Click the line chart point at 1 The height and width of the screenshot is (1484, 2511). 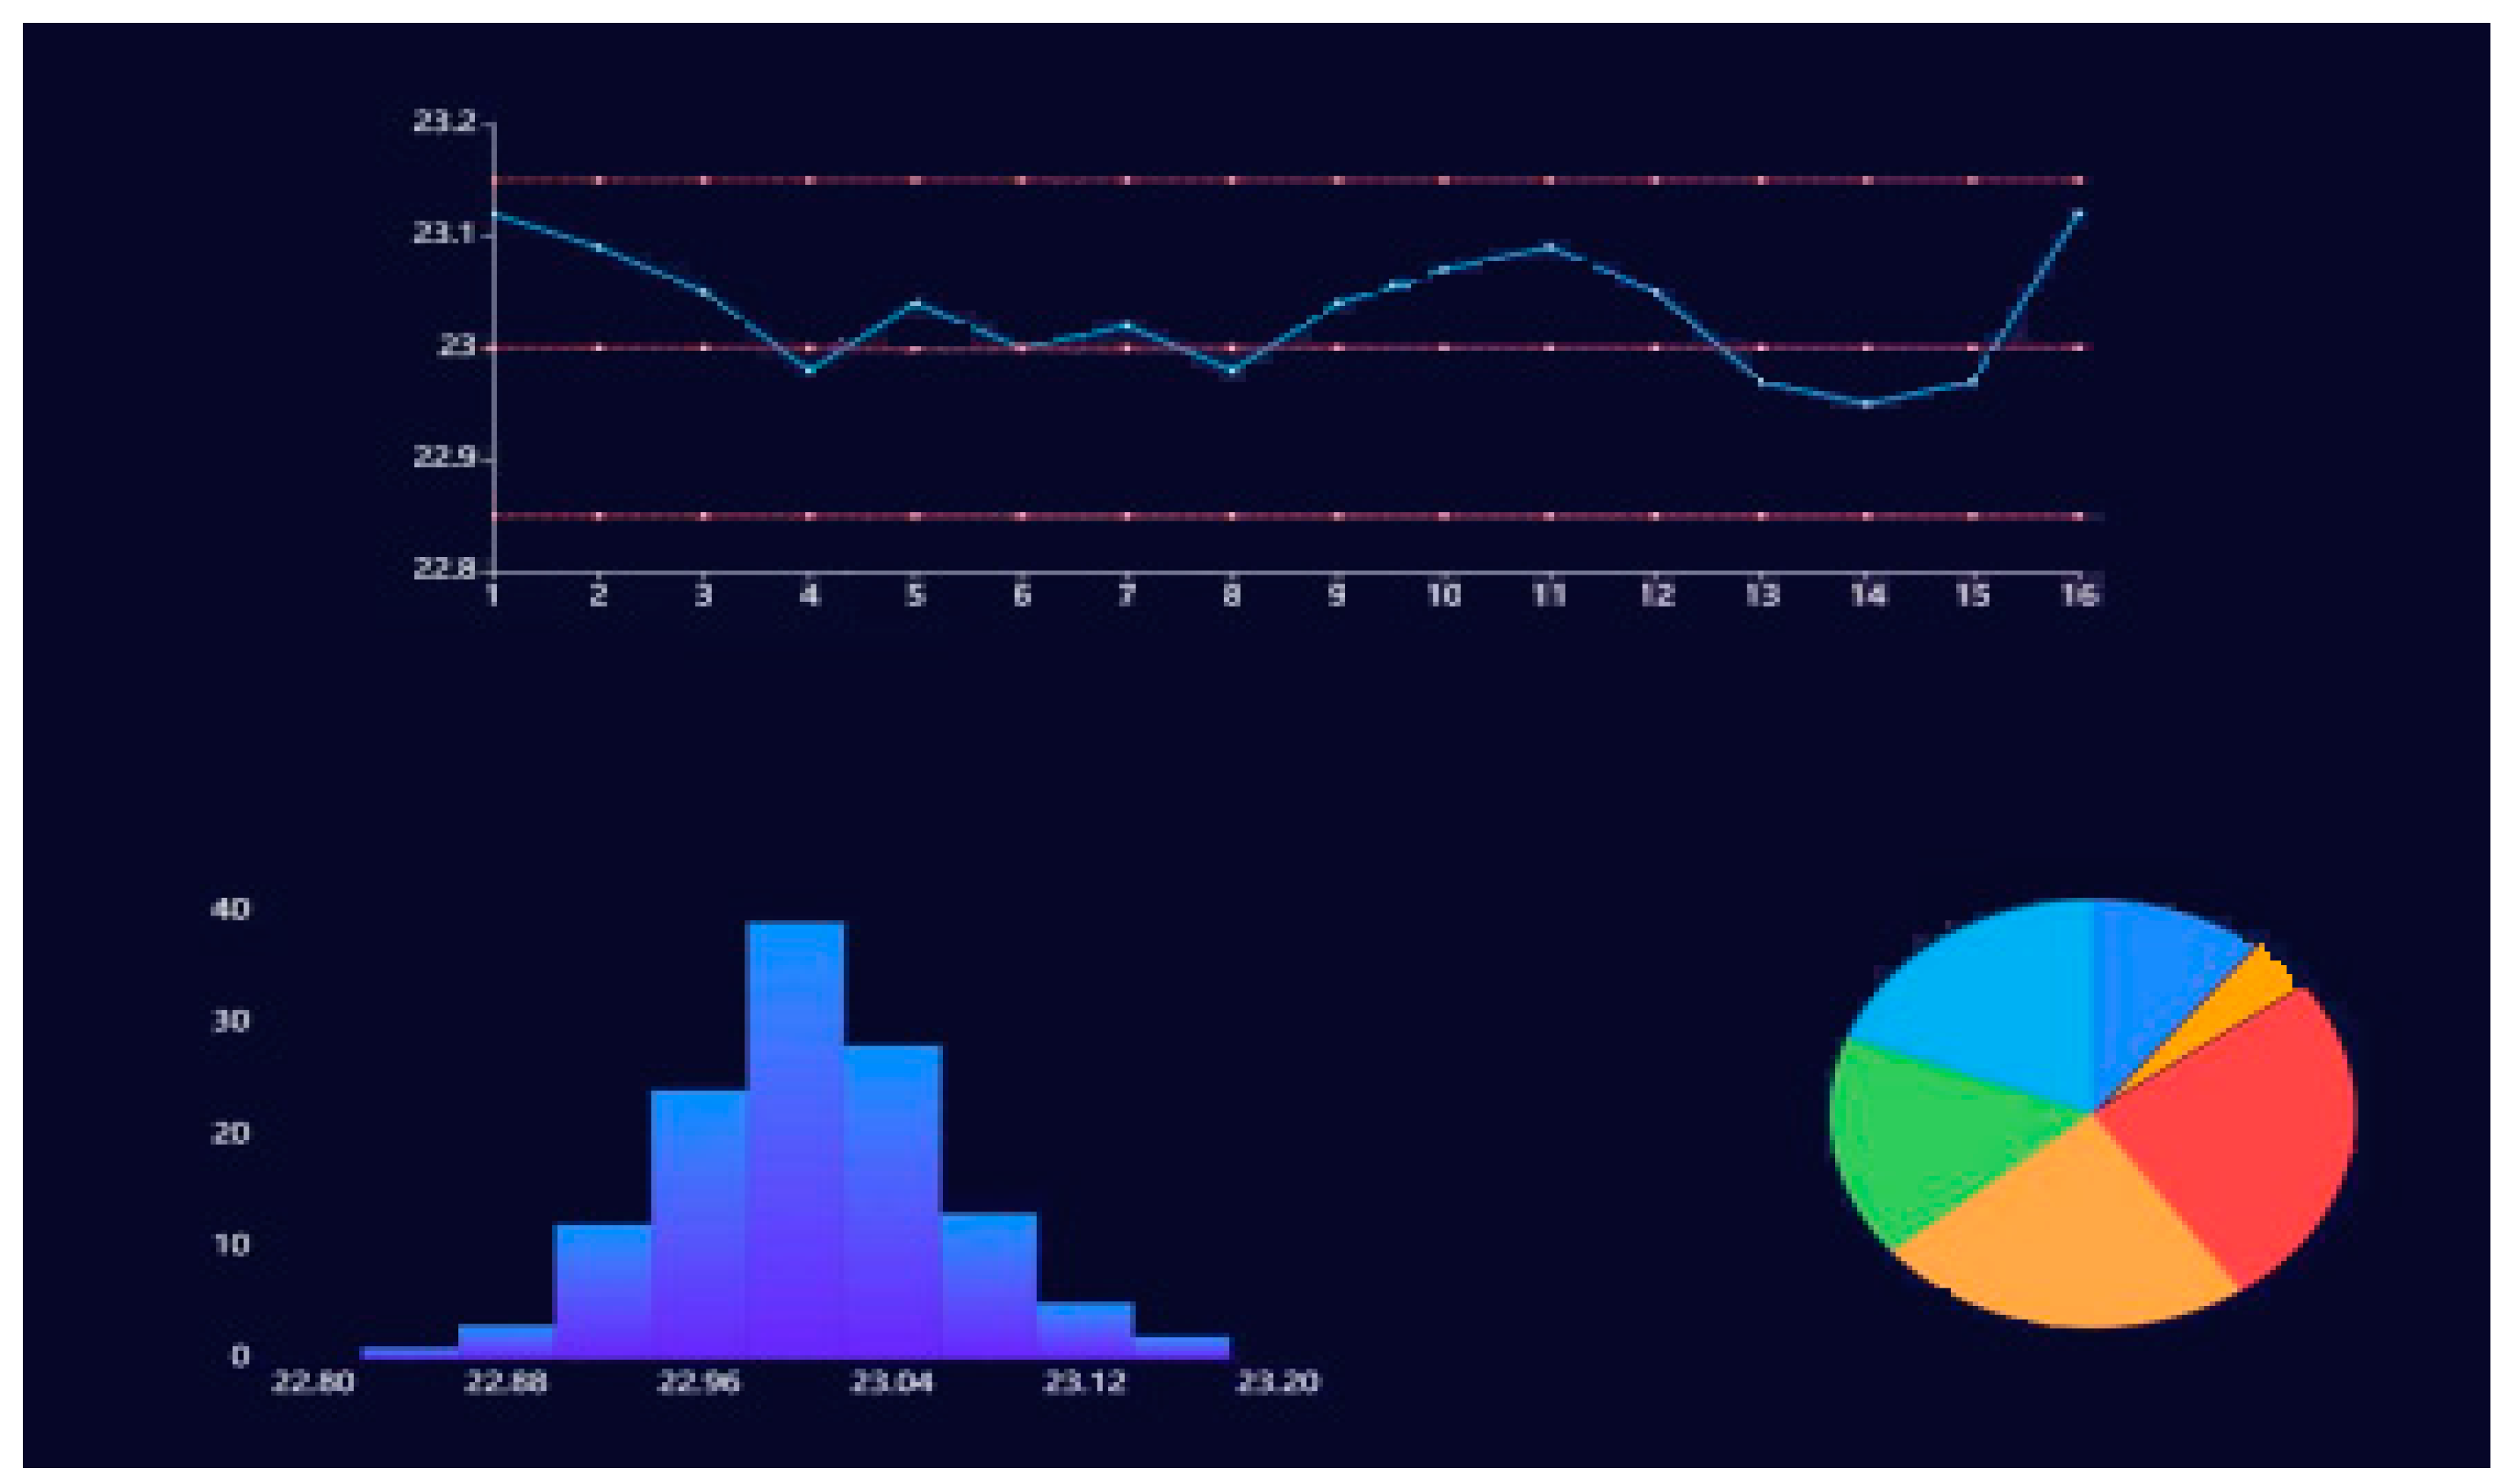(494, 213)
